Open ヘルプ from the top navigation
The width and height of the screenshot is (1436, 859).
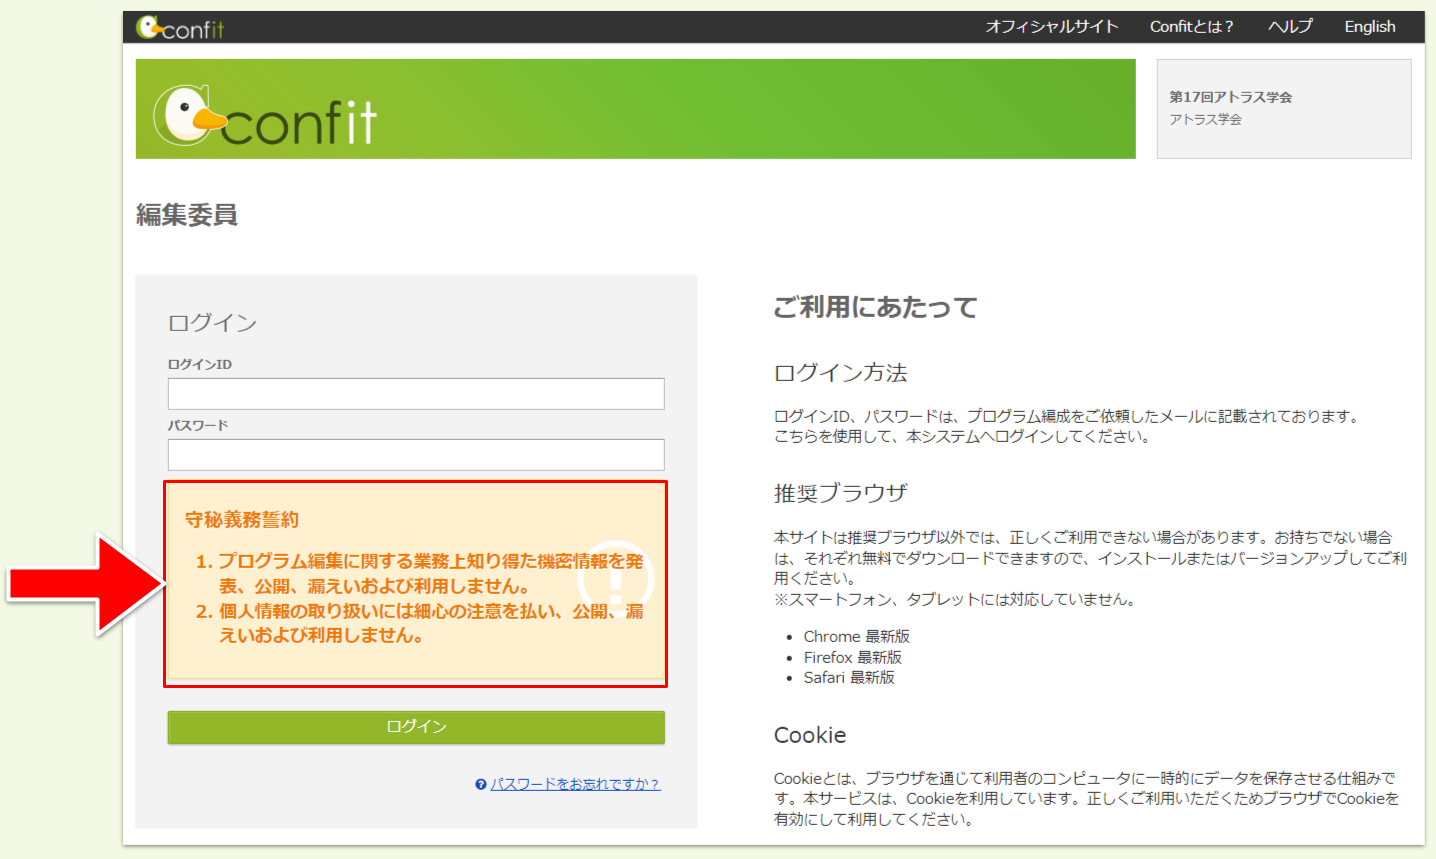(1290, 27)
